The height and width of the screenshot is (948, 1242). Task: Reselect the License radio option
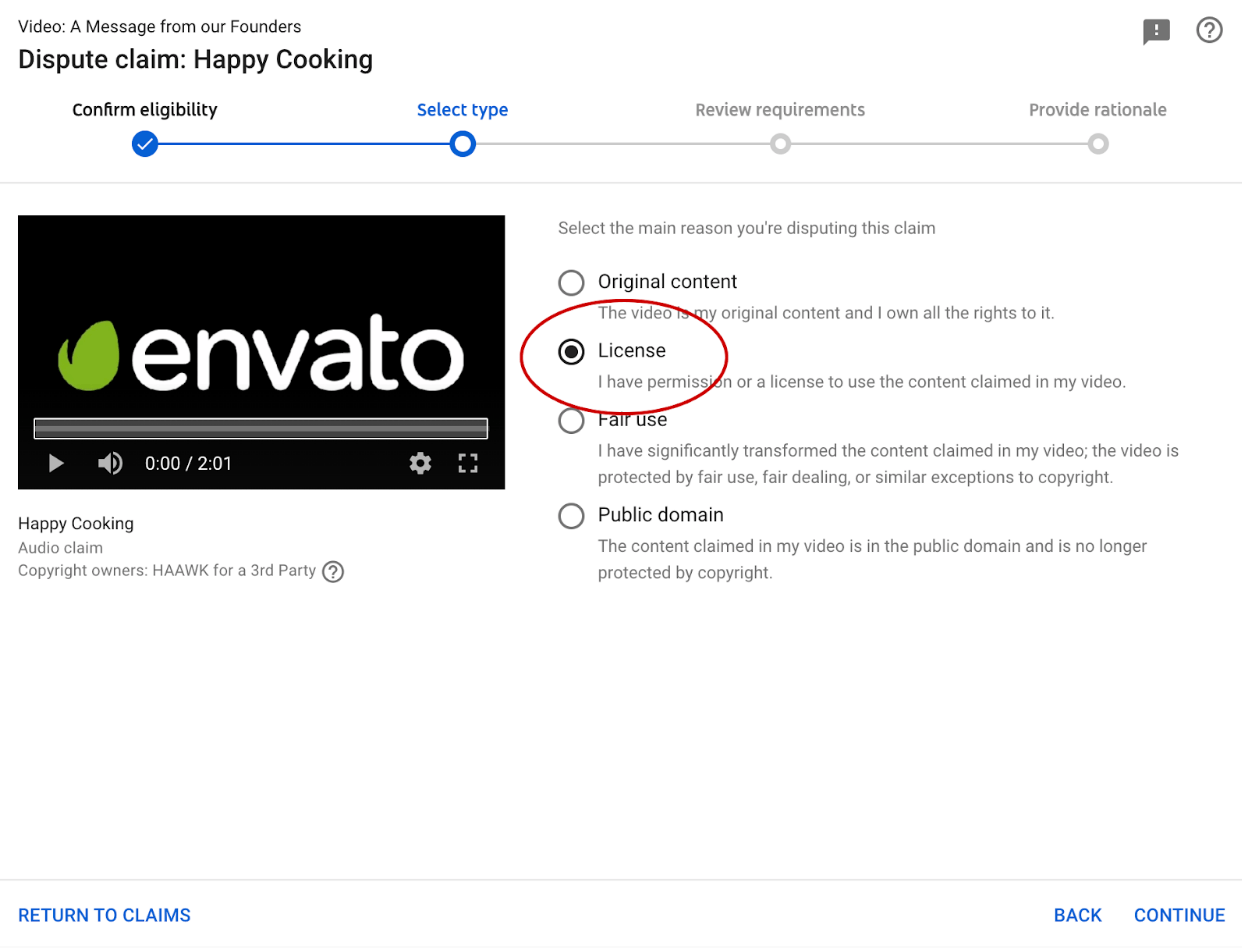coord(571,351)
